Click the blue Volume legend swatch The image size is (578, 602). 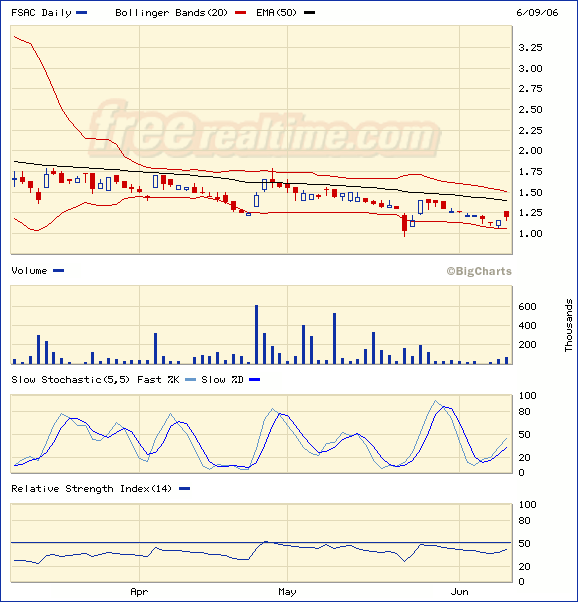tap(58, 271)
